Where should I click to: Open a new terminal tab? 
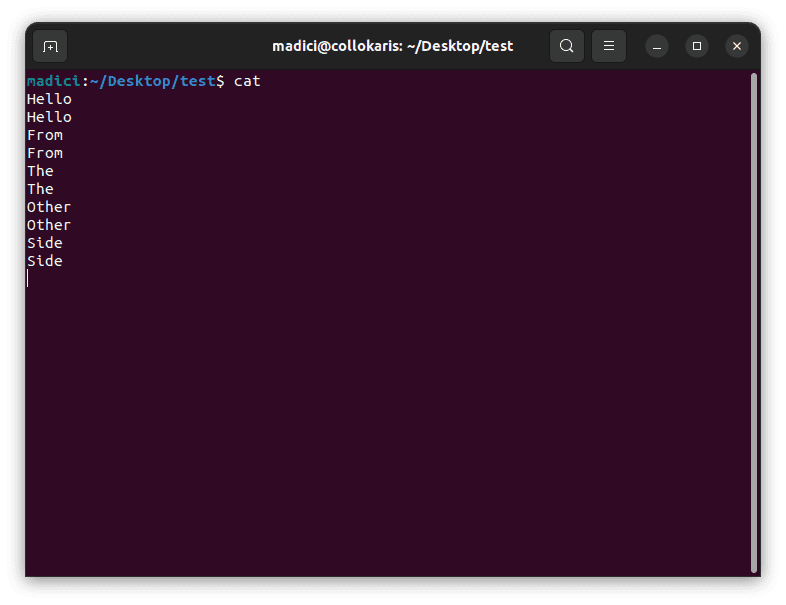(x=50, y=46)
